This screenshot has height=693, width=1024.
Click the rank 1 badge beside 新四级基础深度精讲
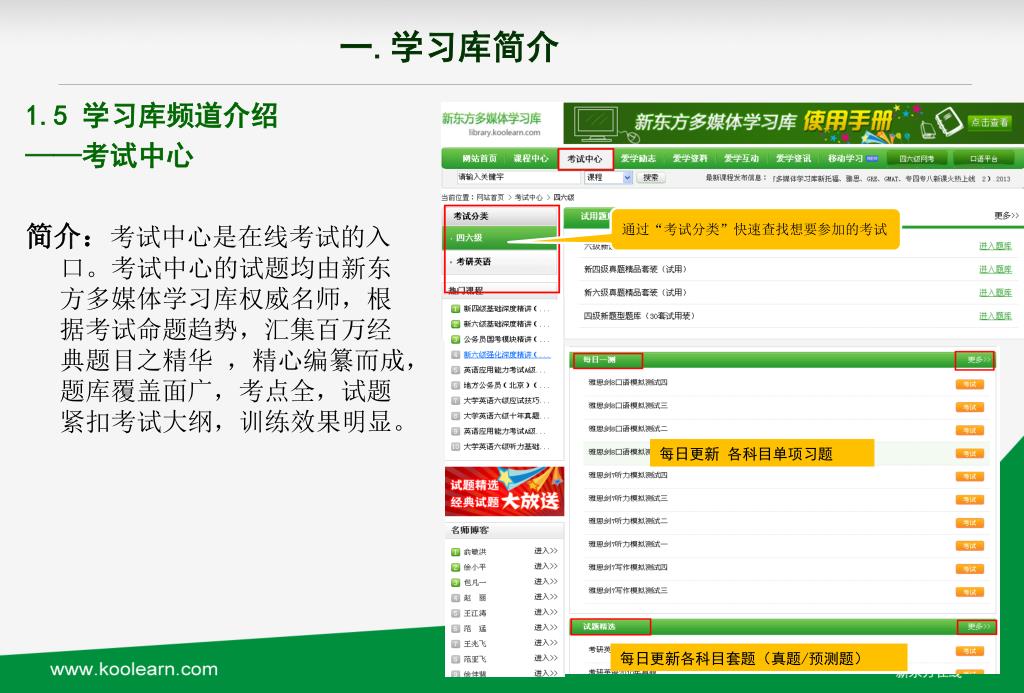click(x=456, y=309)
